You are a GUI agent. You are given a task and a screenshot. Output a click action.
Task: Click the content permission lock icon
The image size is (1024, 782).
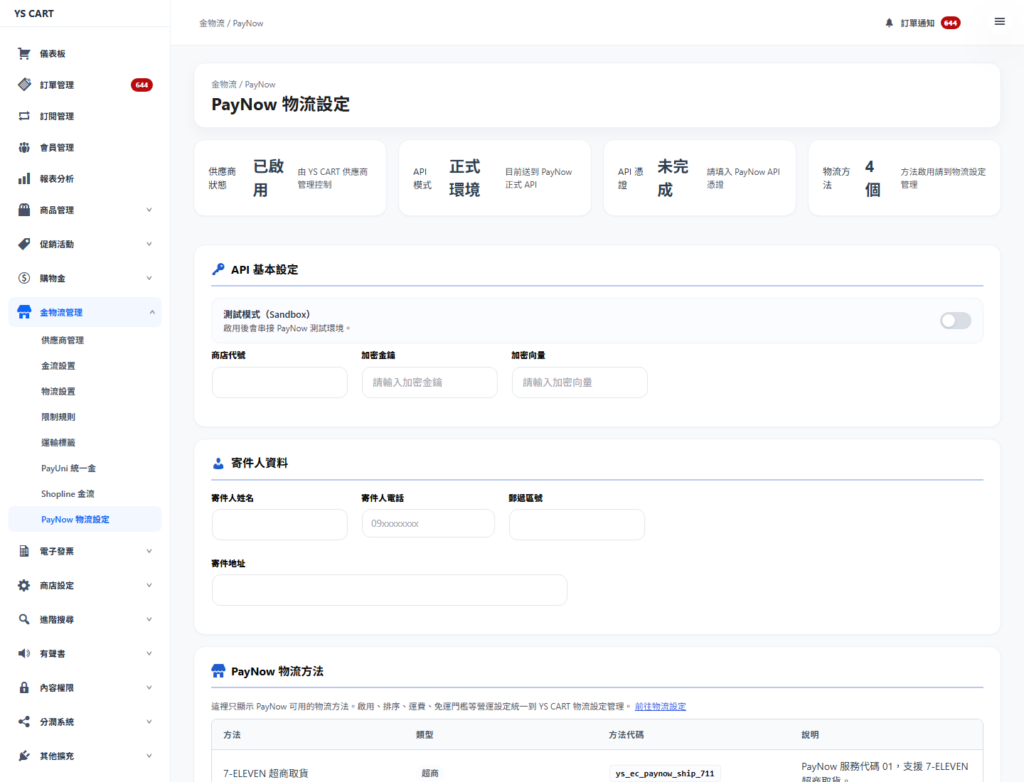coord(24,687)
